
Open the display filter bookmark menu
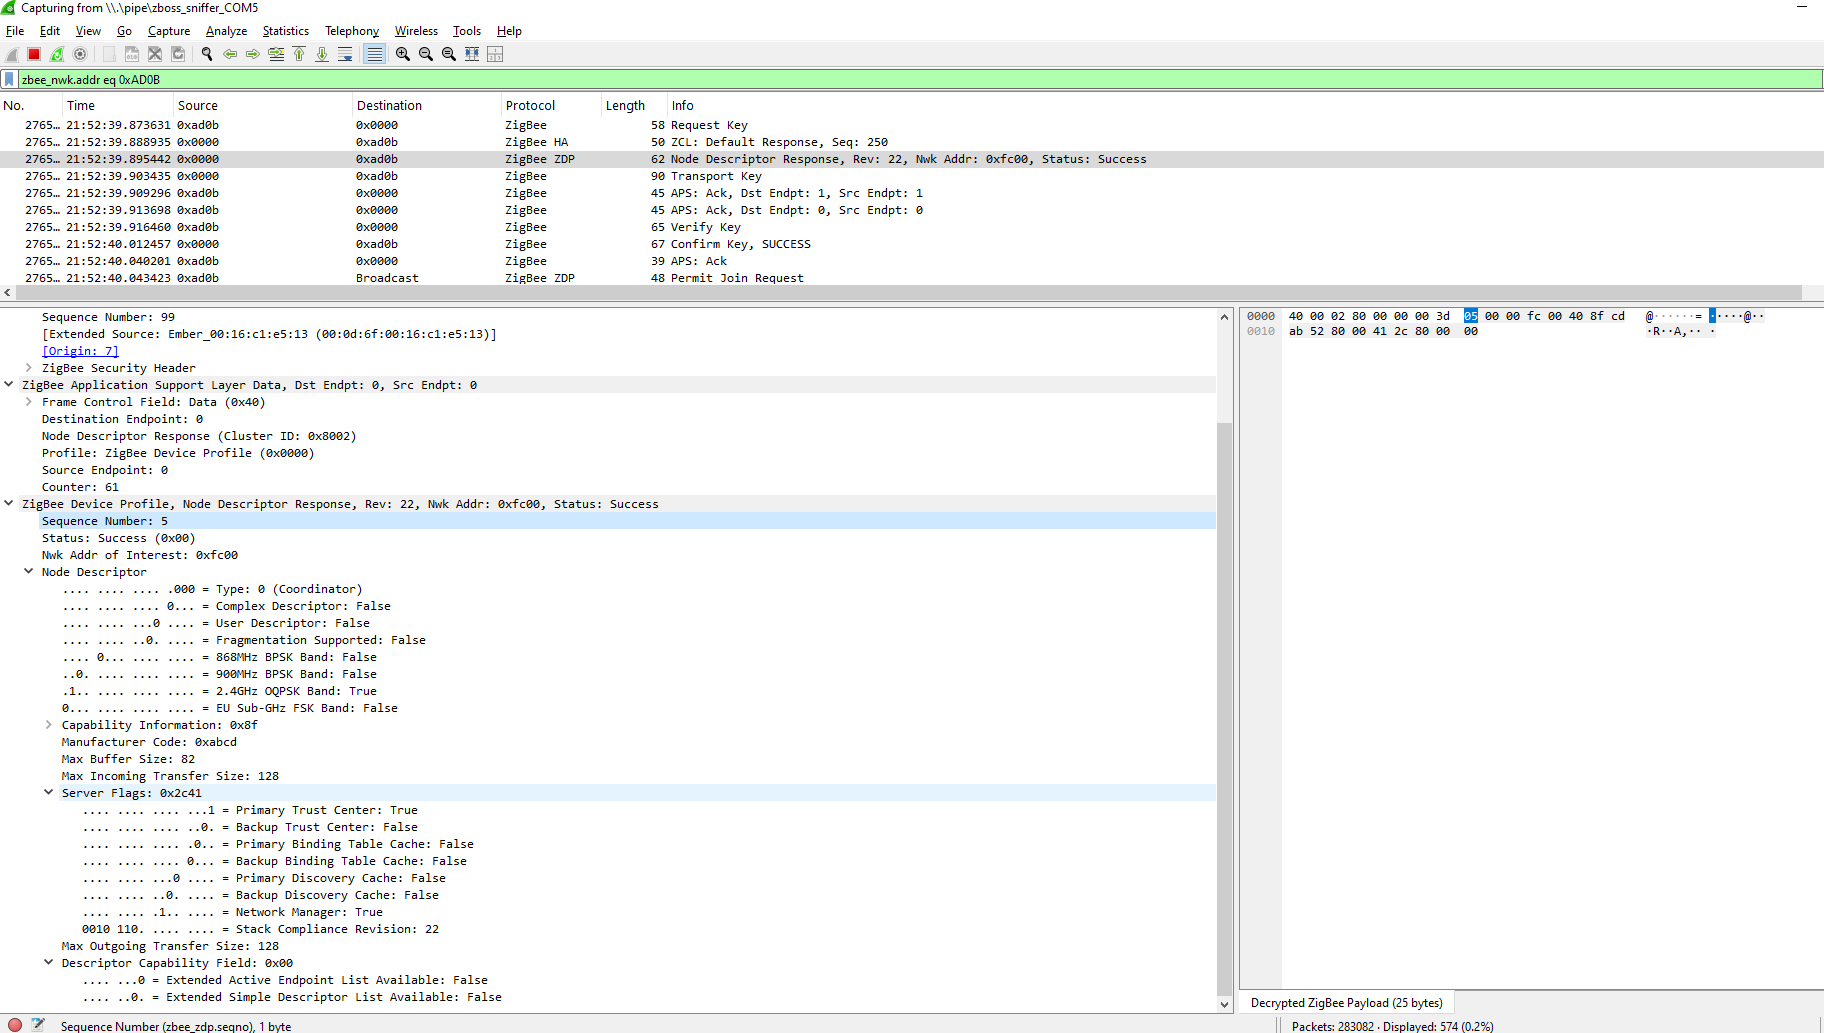tap(10, 80)
